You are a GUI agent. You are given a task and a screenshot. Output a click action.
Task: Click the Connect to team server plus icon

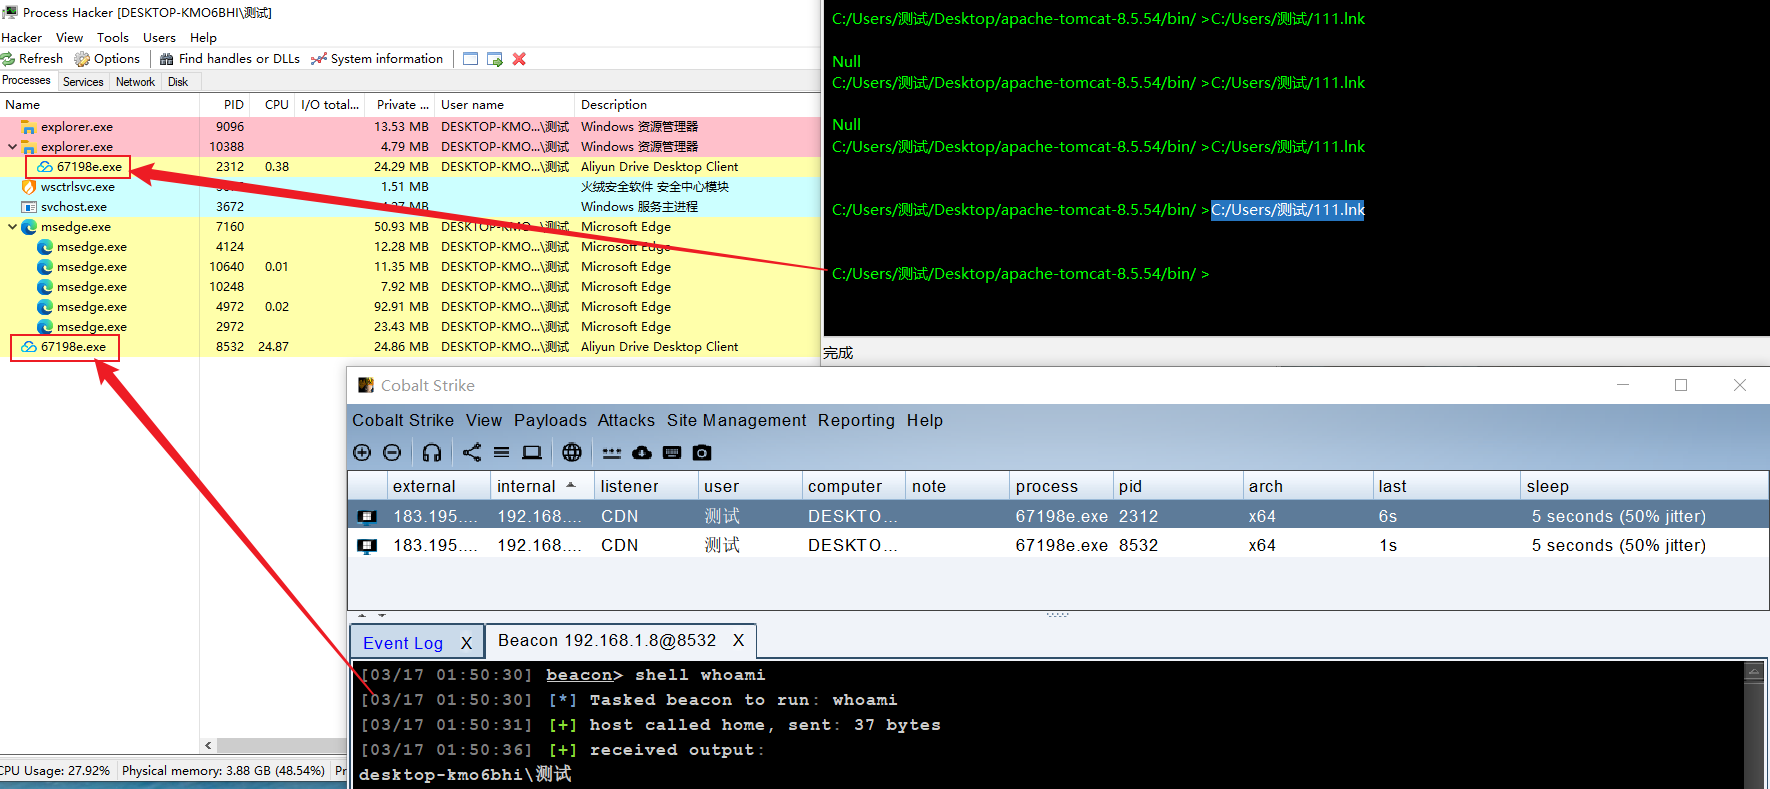pos(362,453)
